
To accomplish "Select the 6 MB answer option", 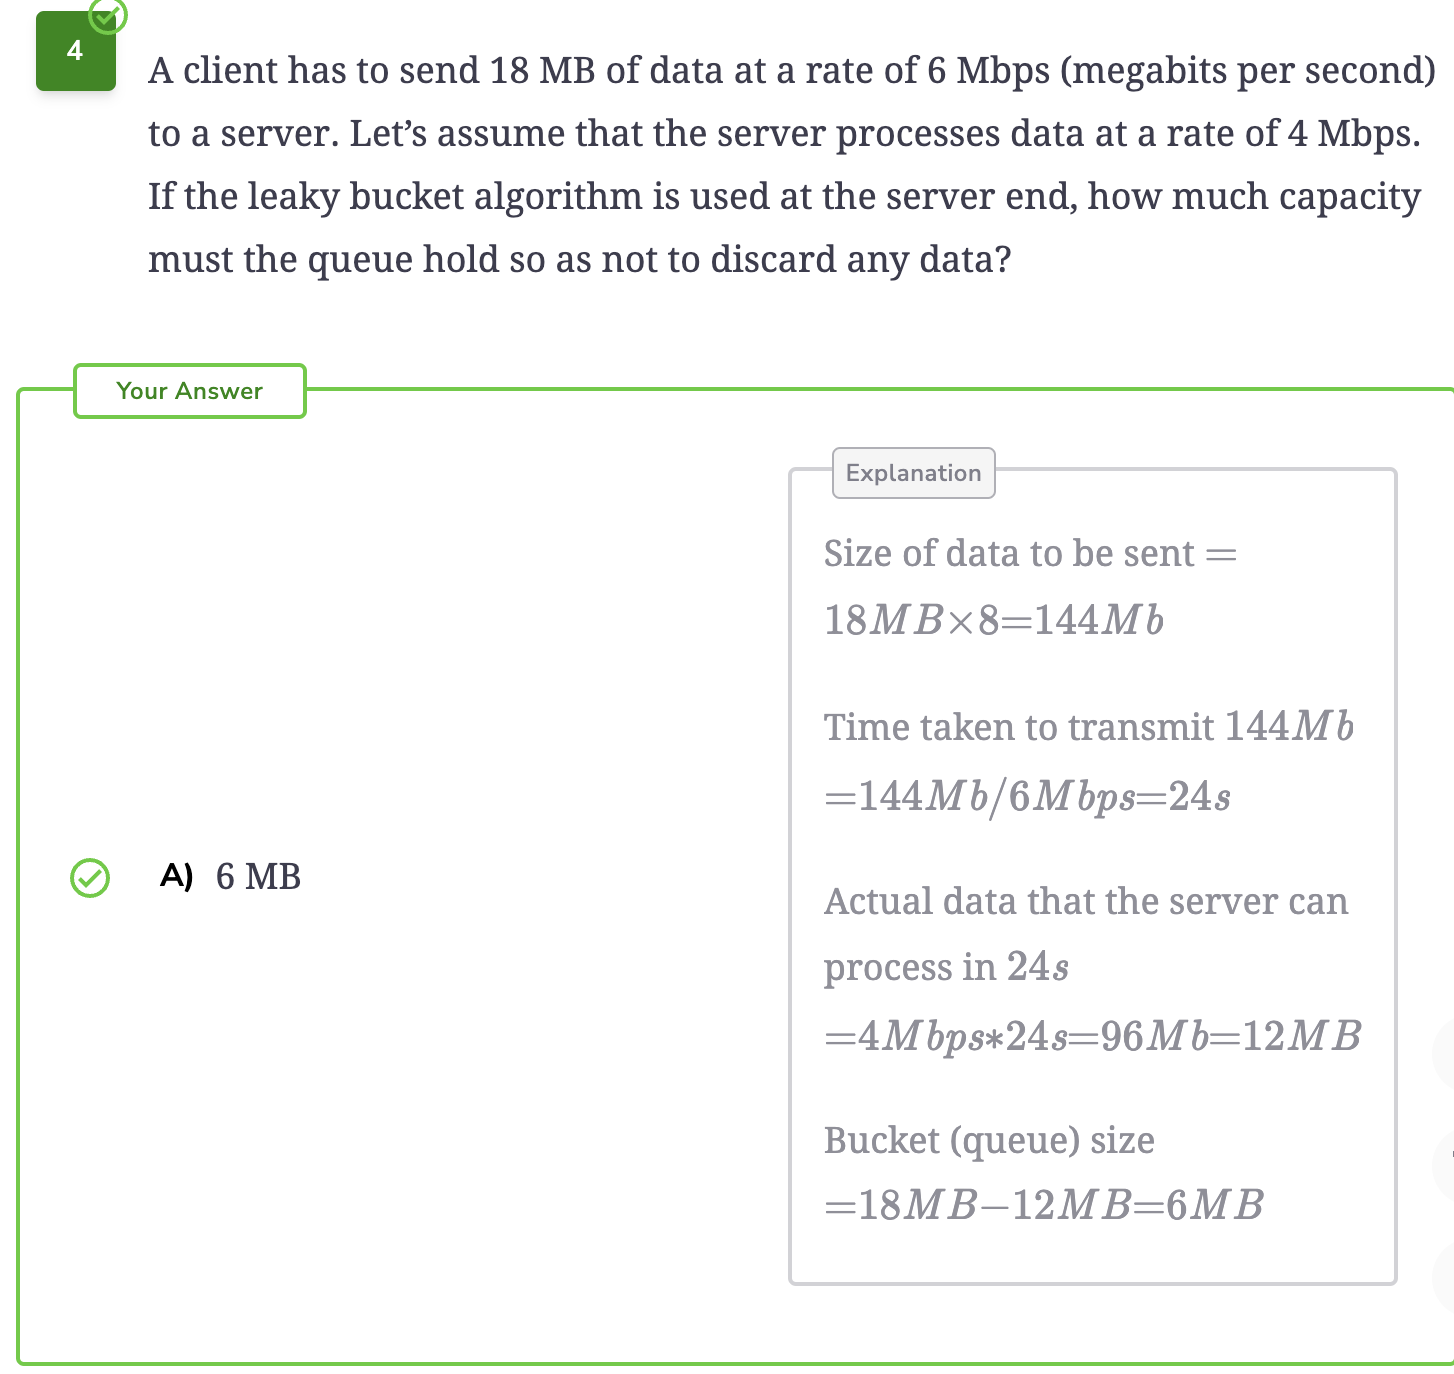I will [x=258, y=877].
